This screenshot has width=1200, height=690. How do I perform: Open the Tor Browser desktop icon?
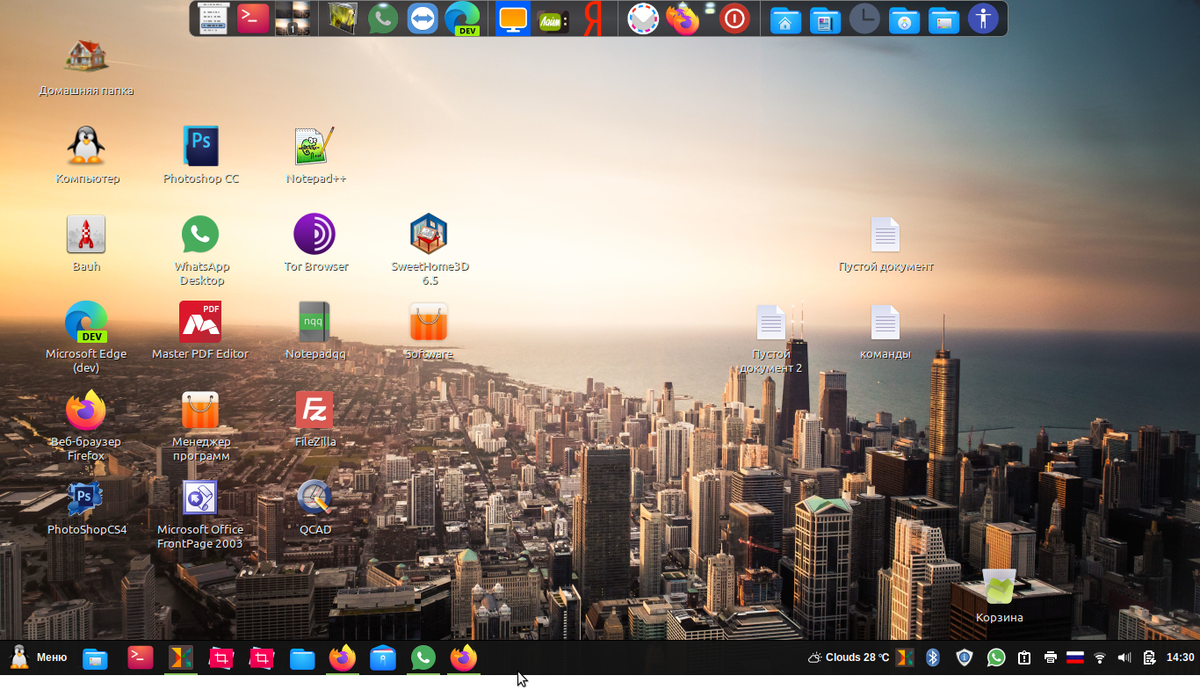coord(315,234)
